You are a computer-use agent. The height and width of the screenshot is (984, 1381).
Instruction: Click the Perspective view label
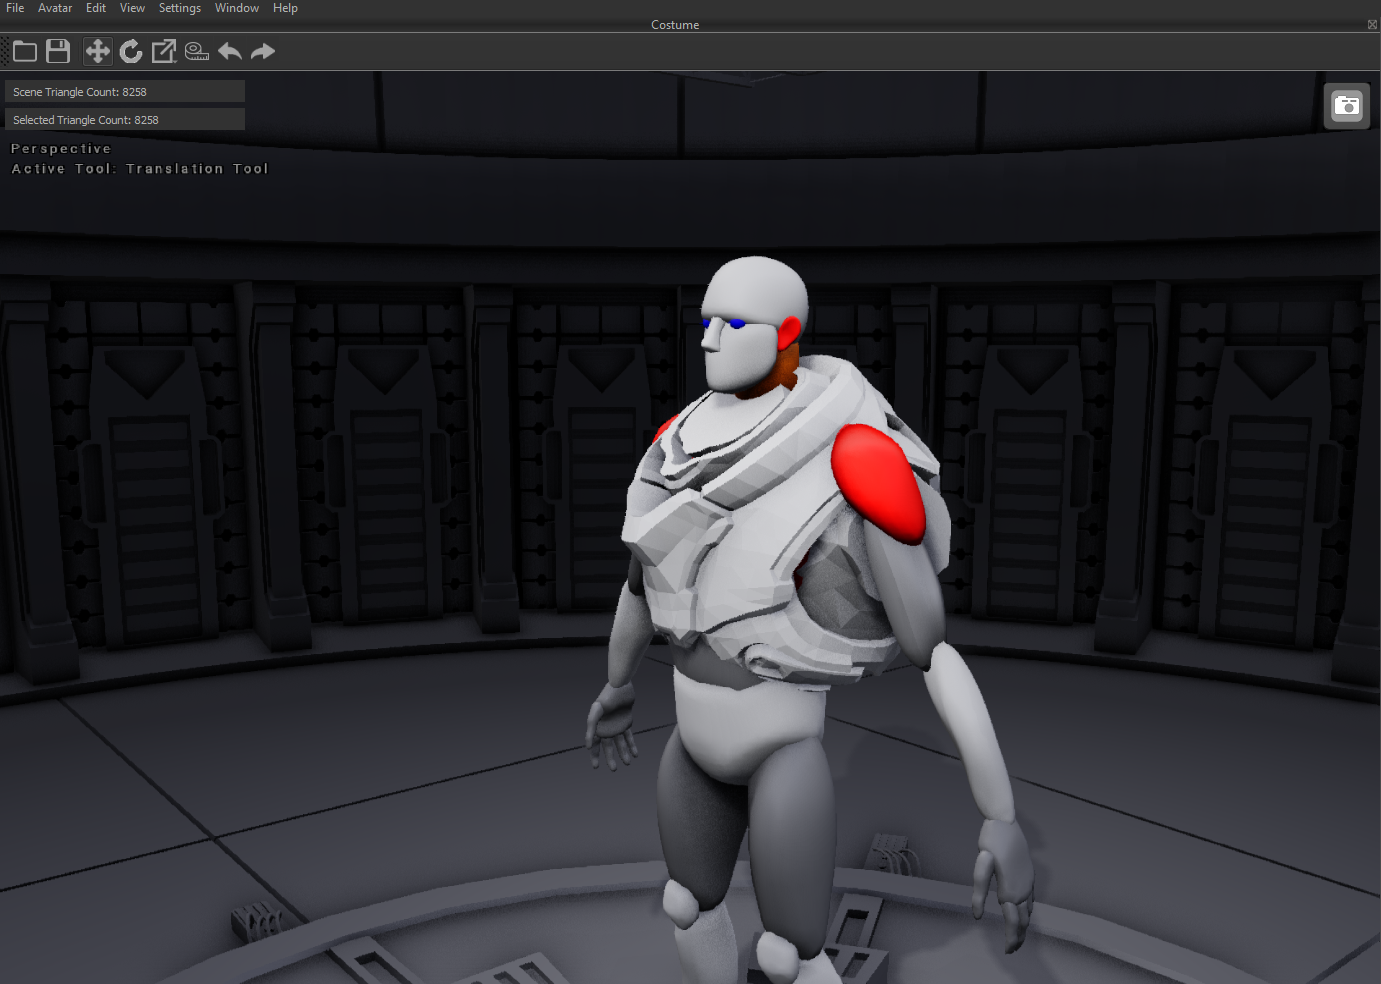pyautogui.click(x=61, y=149)
